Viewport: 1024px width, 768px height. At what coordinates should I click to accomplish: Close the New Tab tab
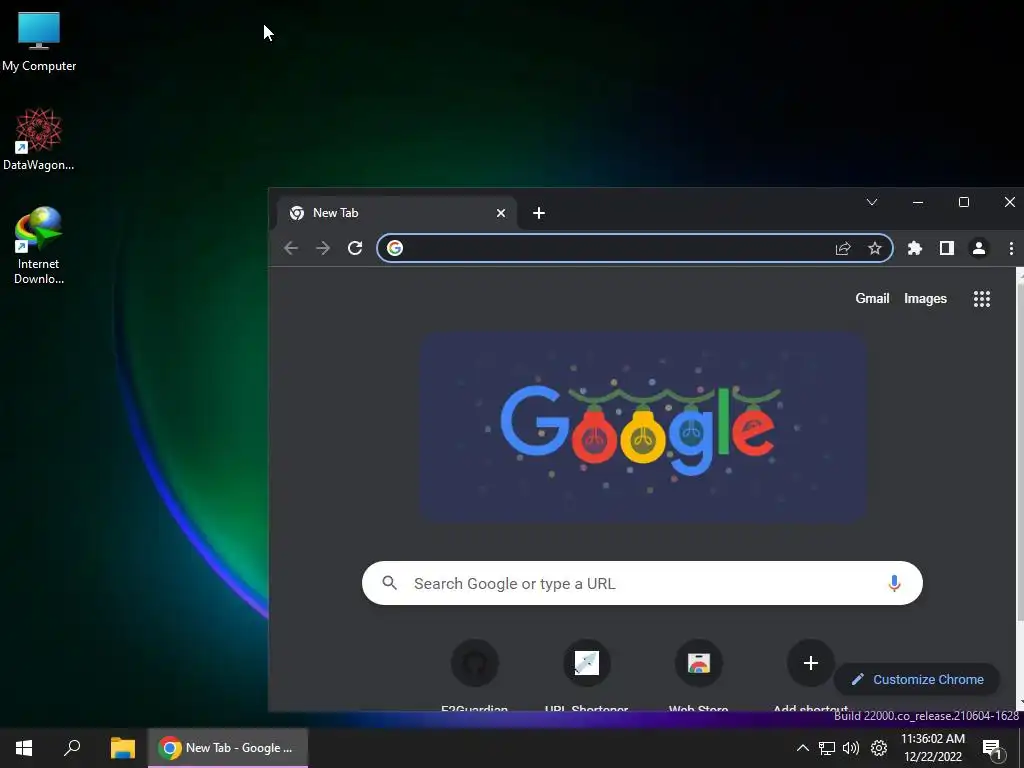coord(501,213)
